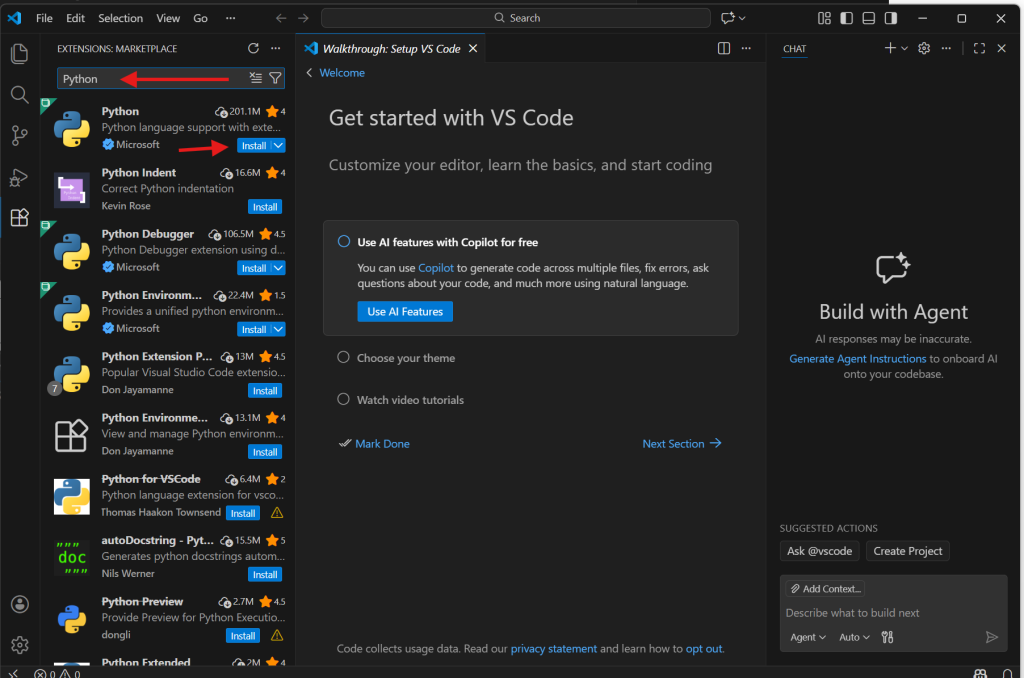
Task: Send chat message arrow icon
Action: (x=991, y=637)
